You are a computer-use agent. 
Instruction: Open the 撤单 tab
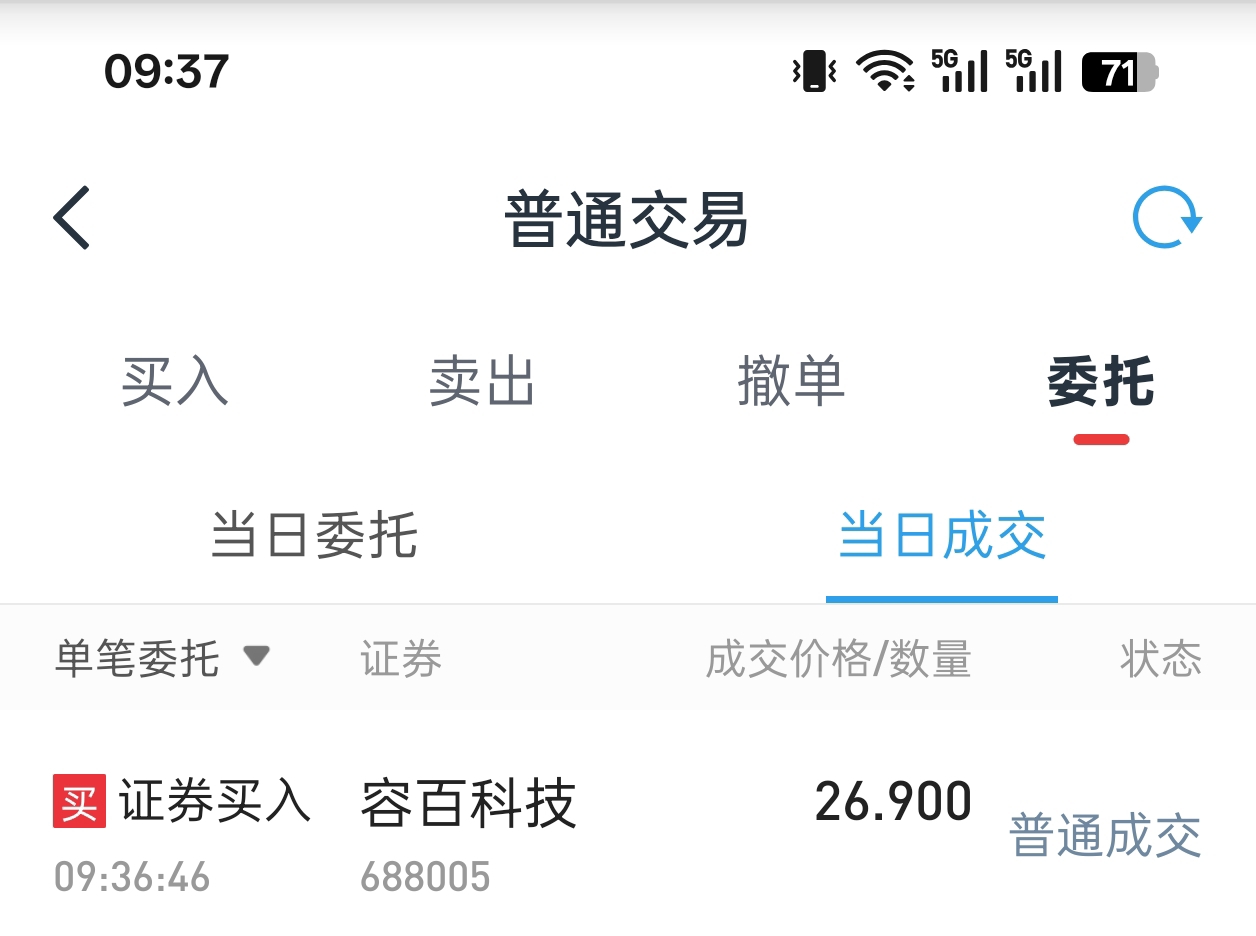(791, 381)
